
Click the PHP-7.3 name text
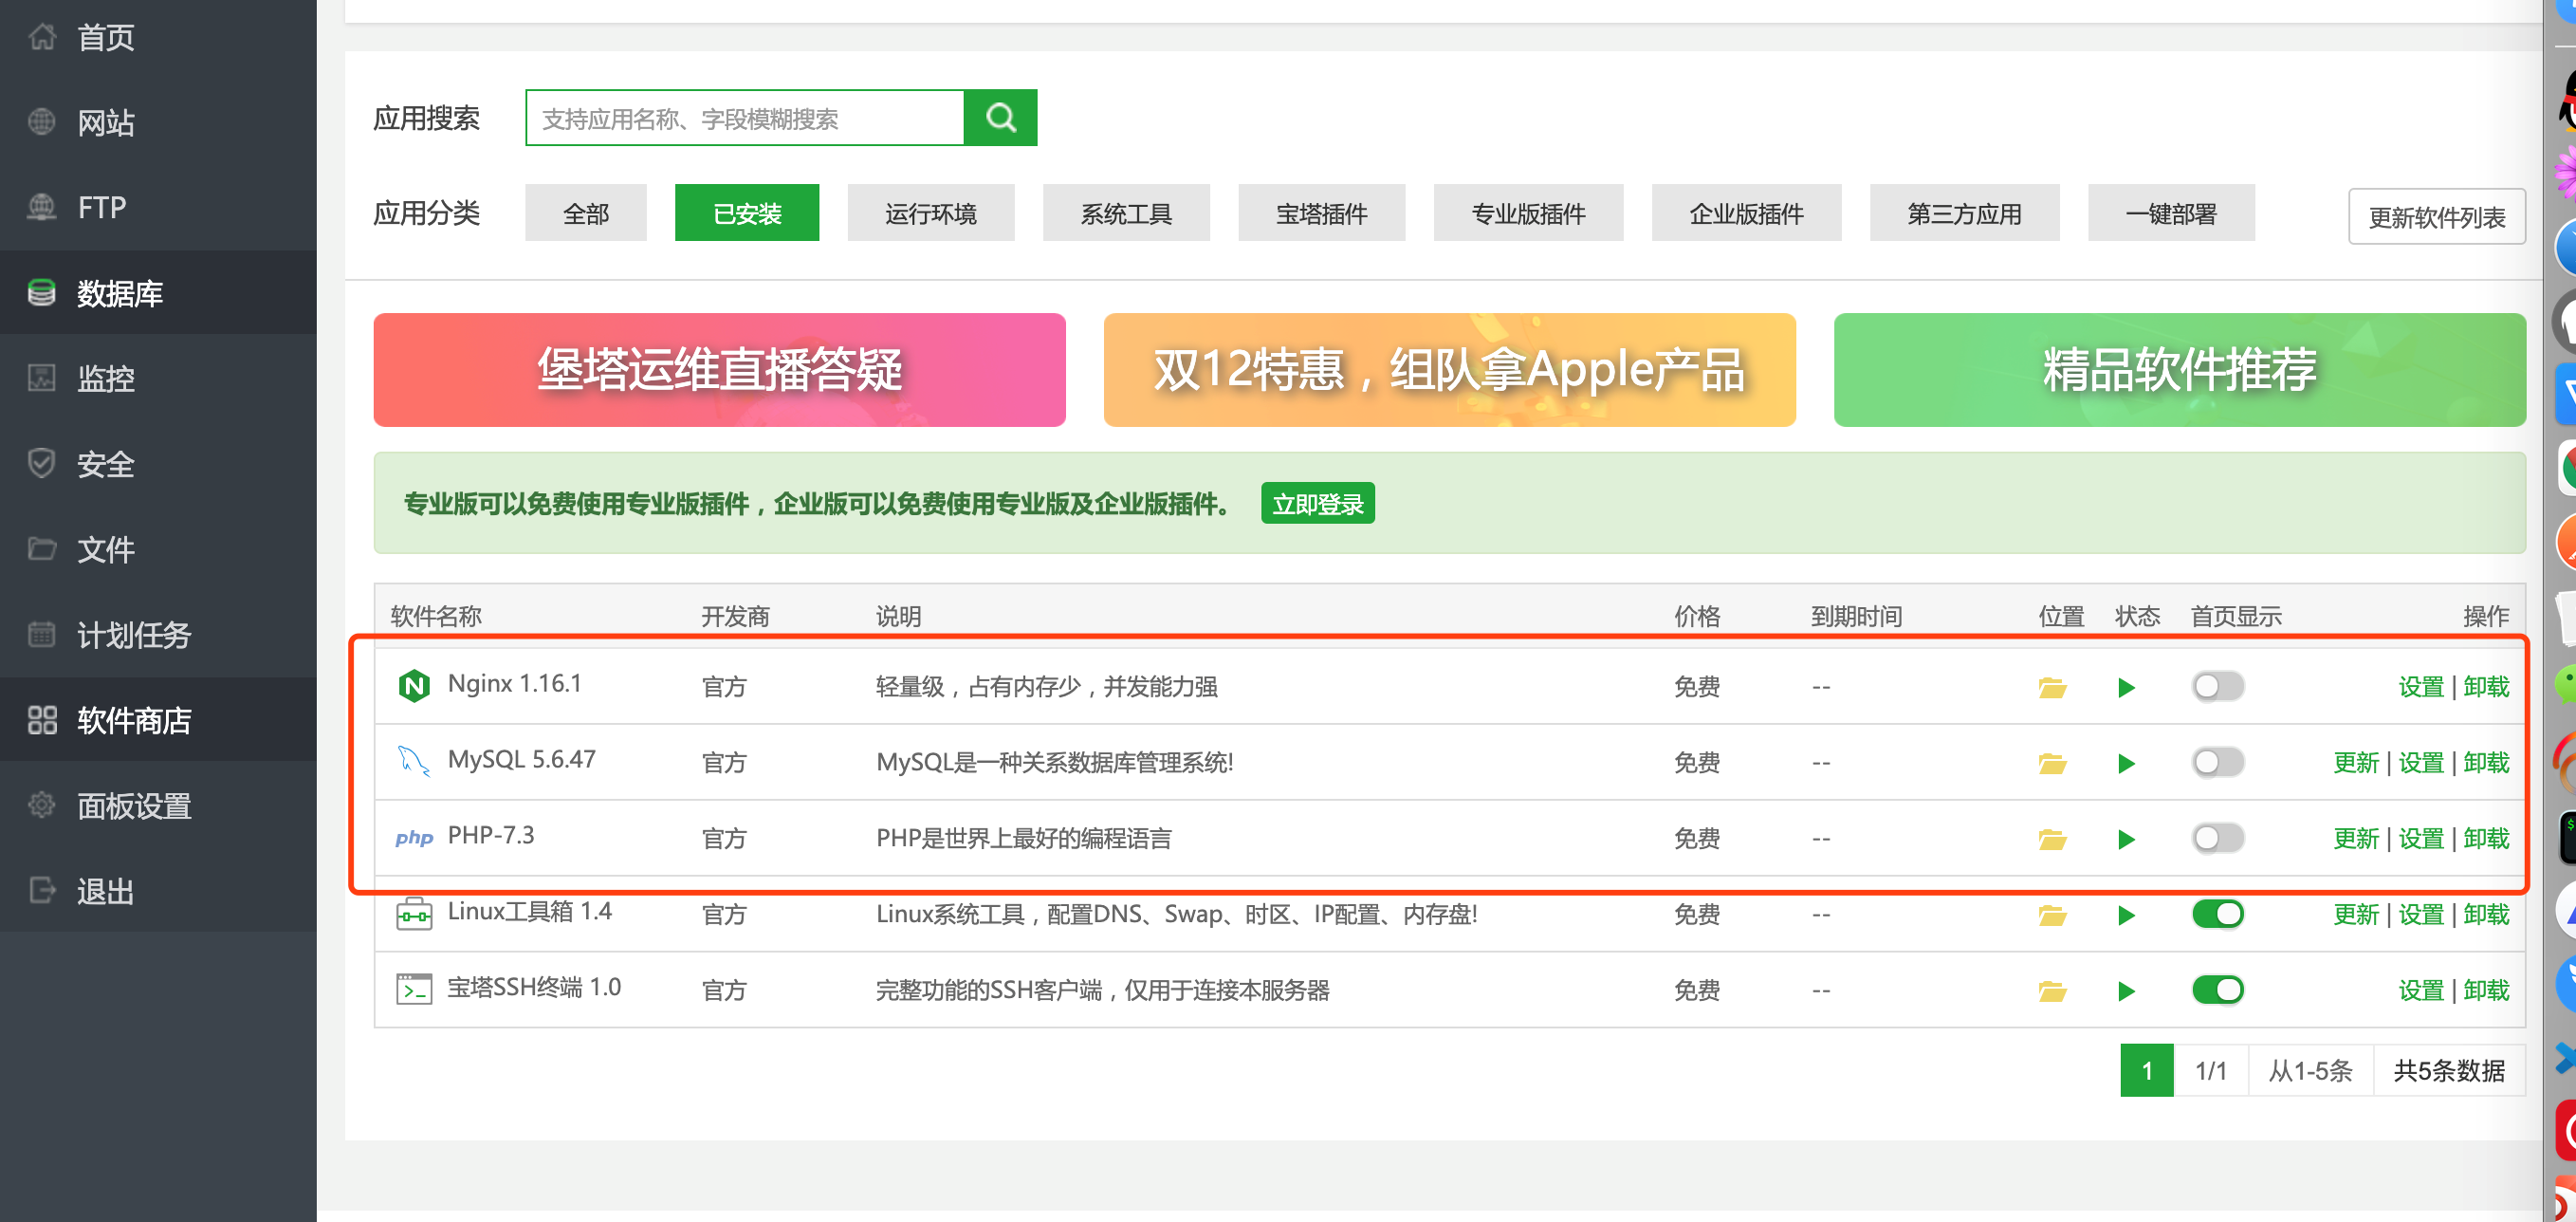pos(490,836)
